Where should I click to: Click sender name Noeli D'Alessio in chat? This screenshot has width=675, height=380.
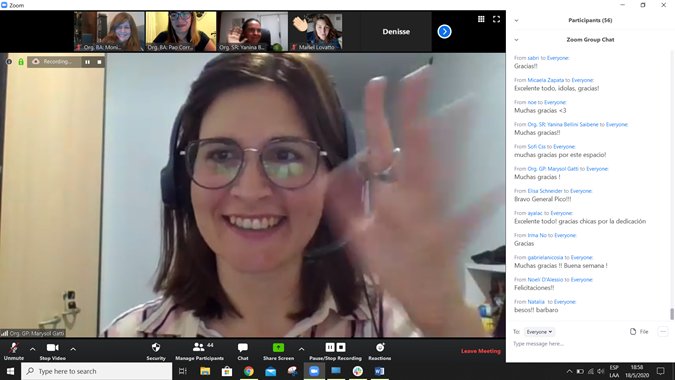point(545,280)
